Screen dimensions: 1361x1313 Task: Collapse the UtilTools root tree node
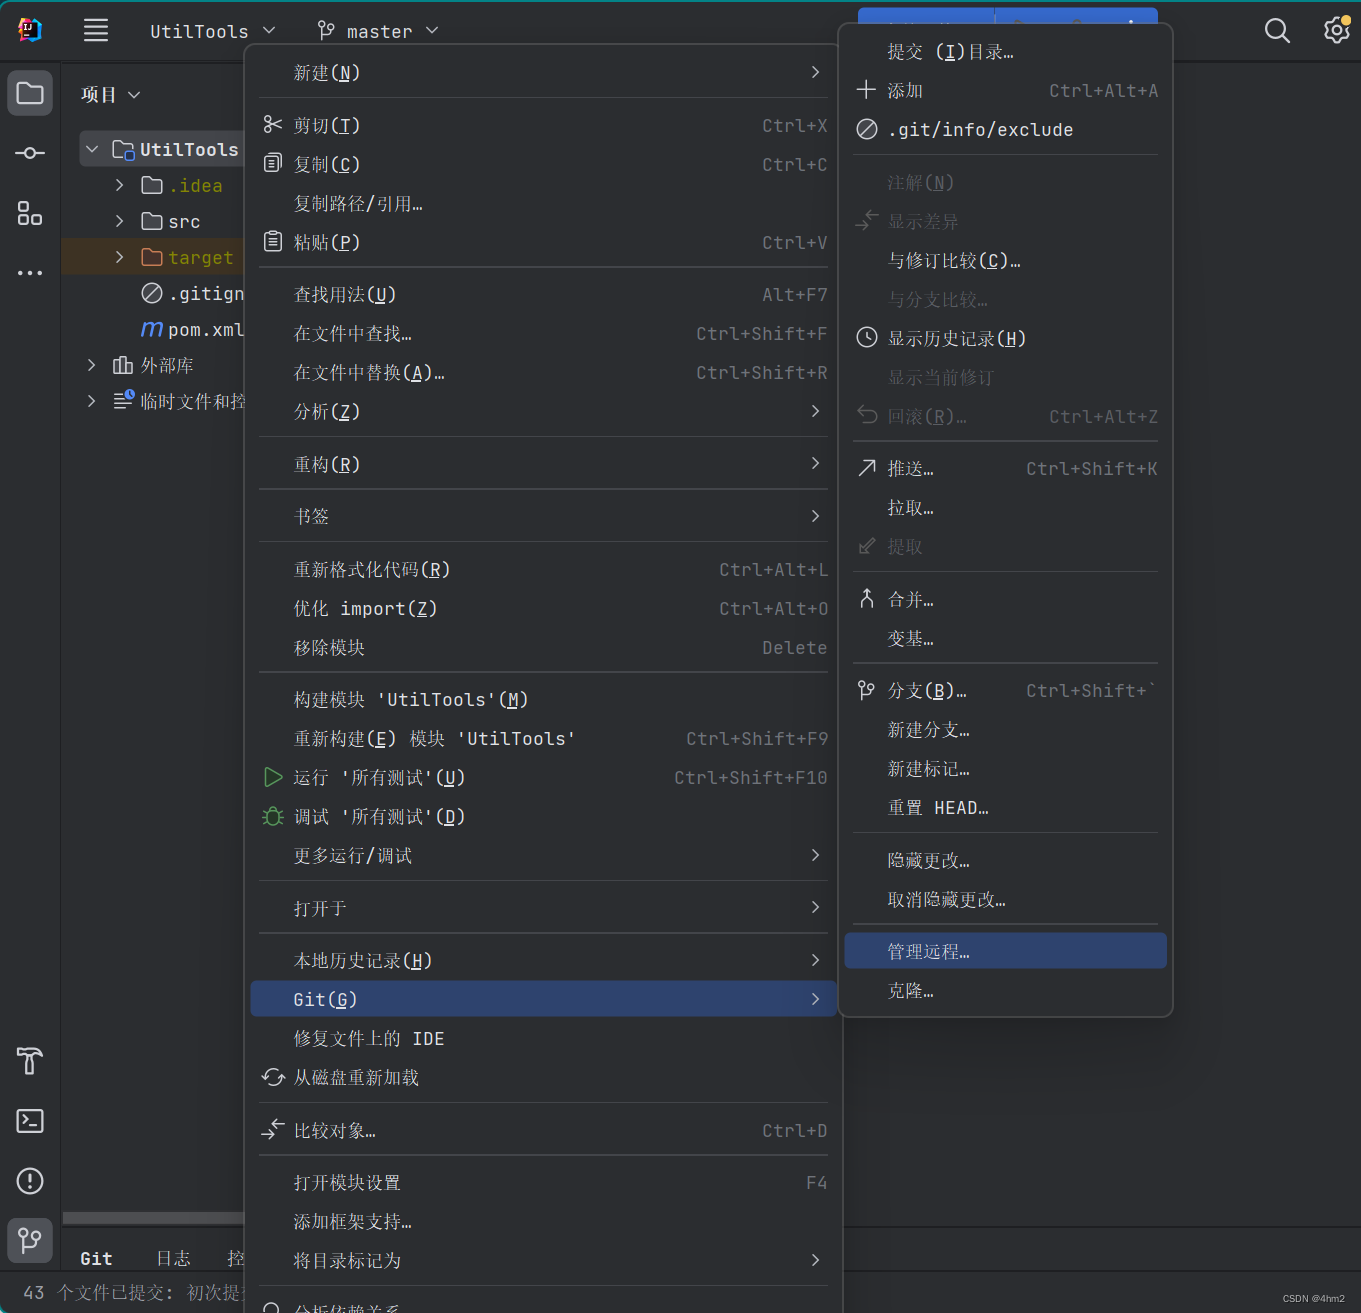tap(92, 149)
